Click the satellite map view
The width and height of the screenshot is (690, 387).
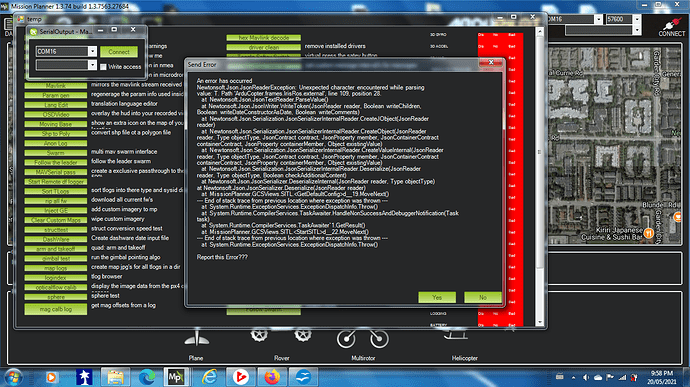[x=615, y=145]
